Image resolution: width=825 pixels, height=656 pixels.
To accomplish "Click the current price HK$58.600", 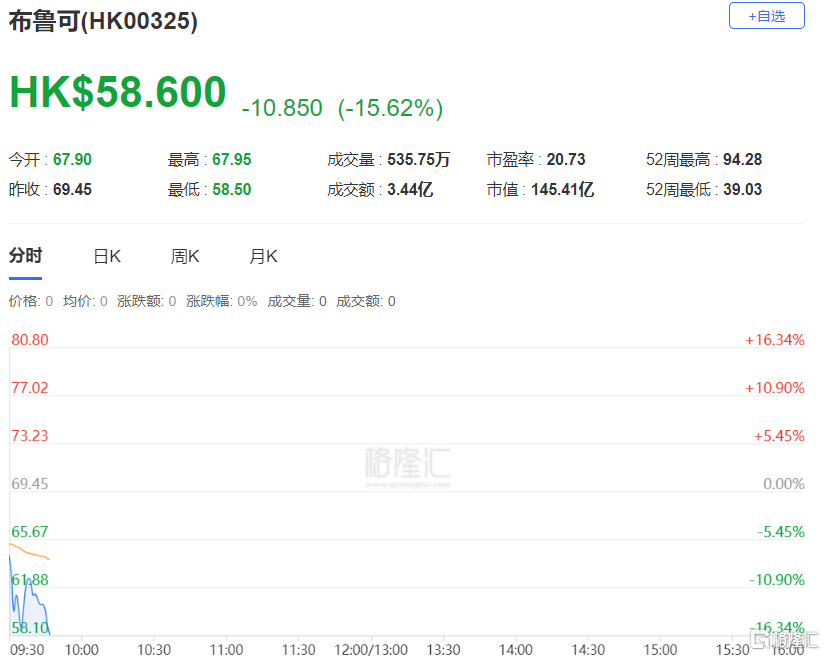I will pyautogui.click(x=118, y=92).
